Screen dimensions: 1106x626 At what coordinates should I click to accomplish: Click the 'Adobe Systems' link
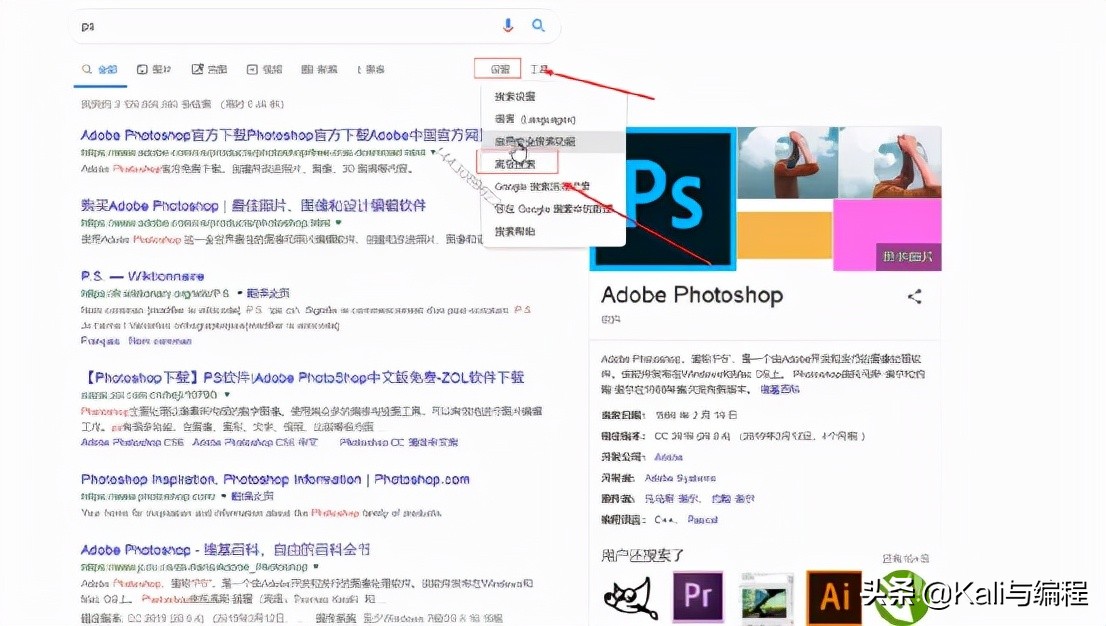[x=680, y=478]
